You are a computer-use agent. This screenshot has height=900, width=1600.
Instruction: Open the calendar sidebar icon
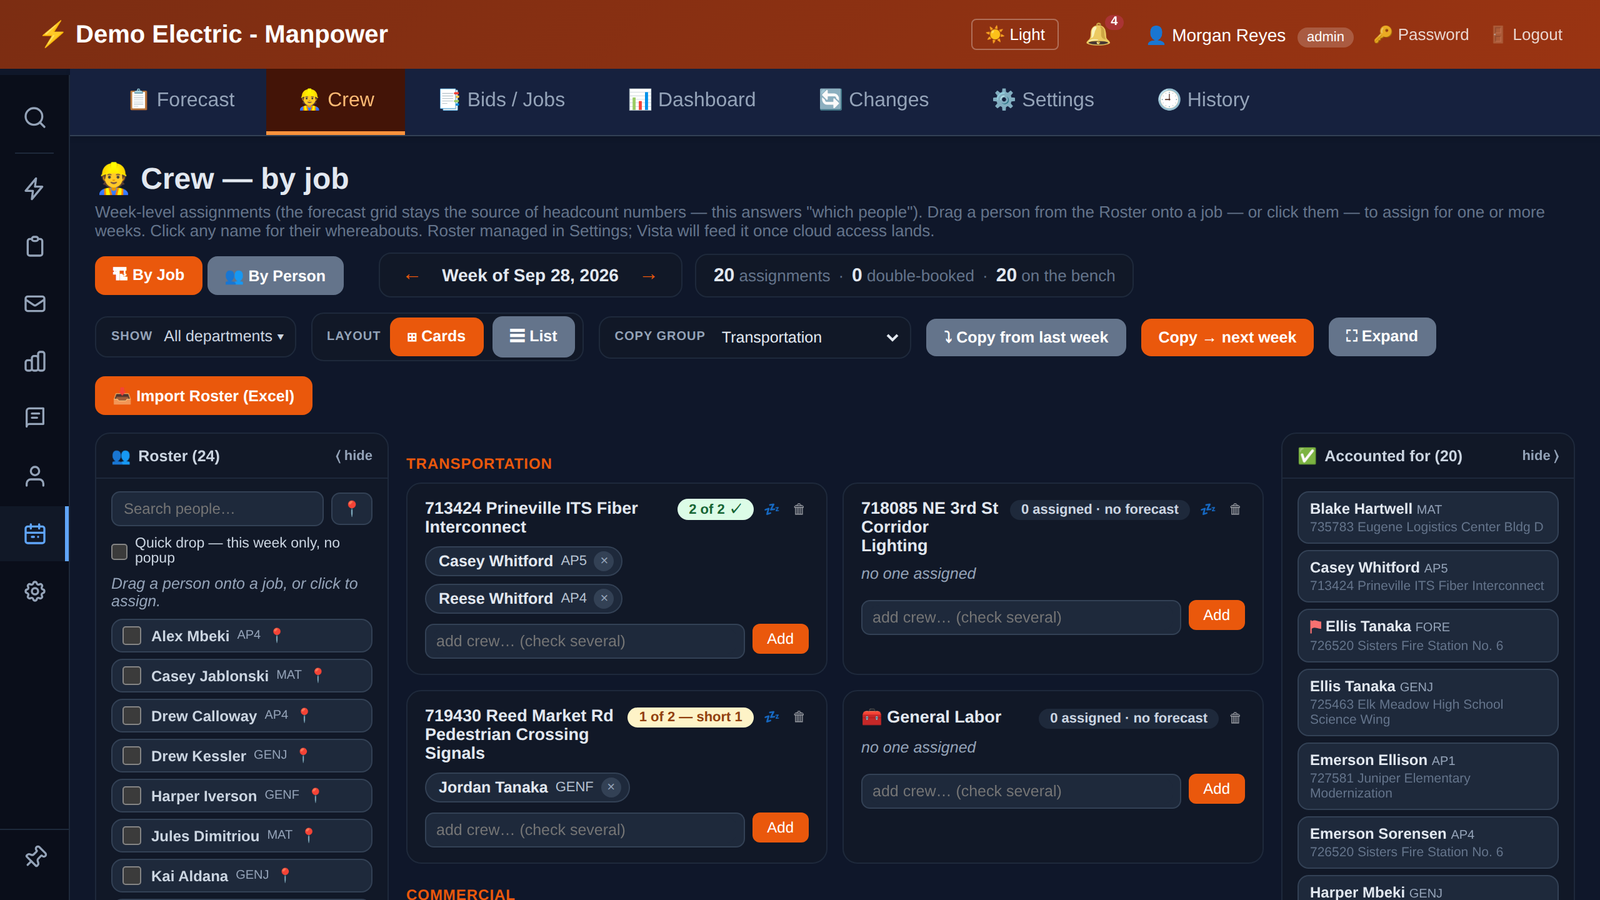[35, 534]
